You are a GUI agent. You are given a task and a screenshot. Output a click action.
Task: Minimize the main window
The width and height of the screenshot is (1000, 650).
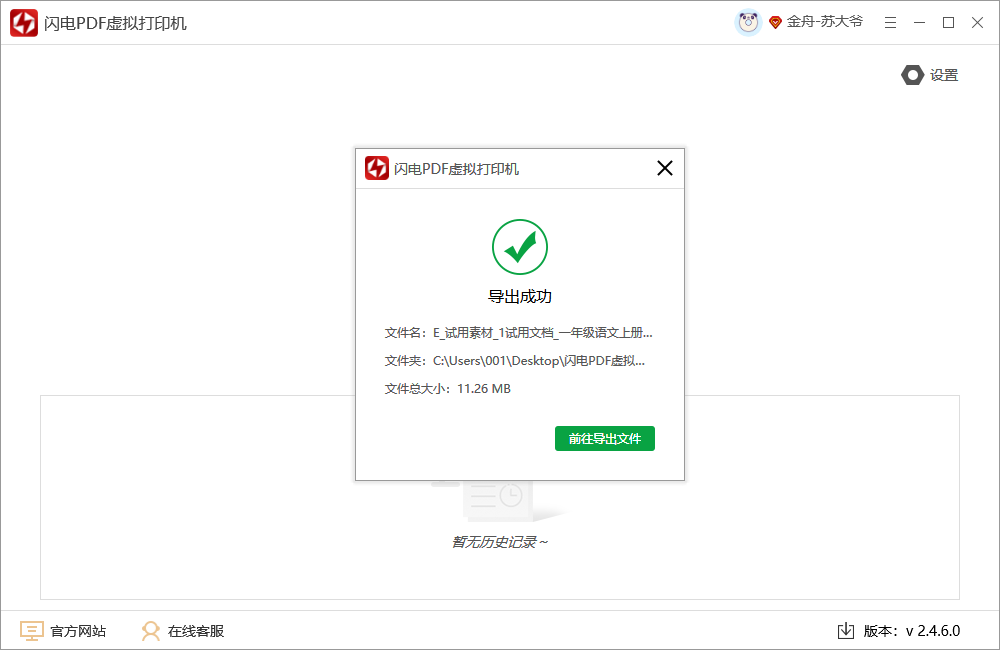click(919, 23)
